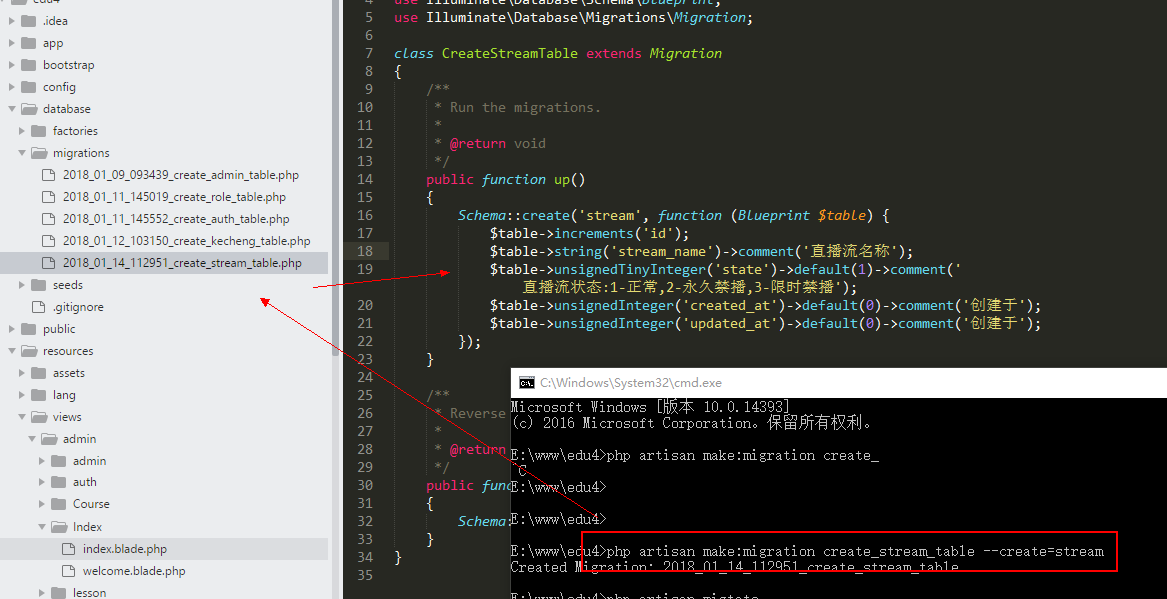Click the sidebar vertical scrollbar
Image resolution: width=1167 pixels, height=599 pixels.
pos(335,180)
